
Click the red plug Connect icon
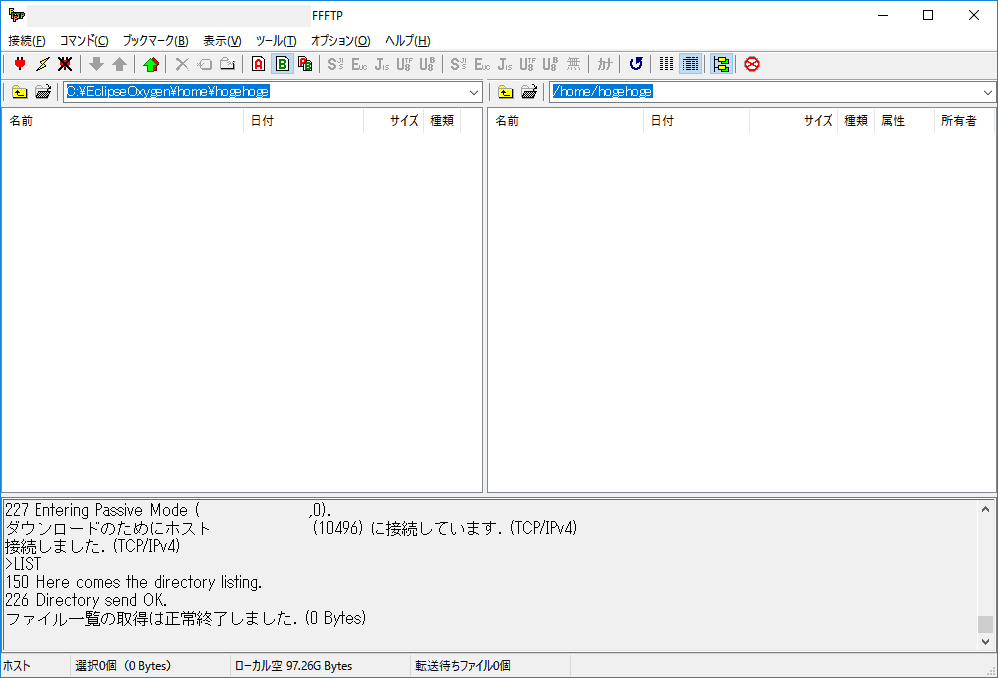20,64
